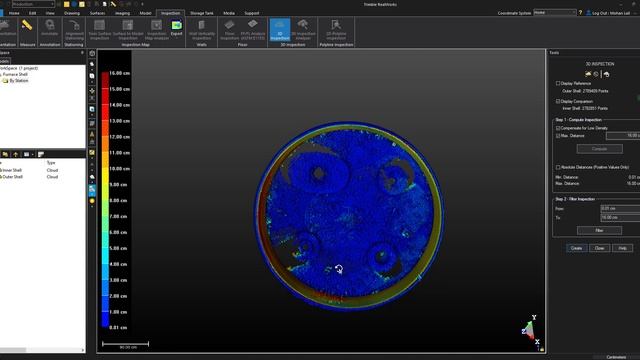Click the Filter button
Viewport: 640px width, 360px height.
point(600,231)
